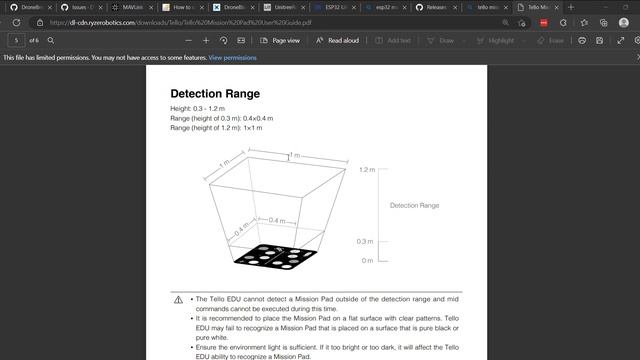Screen dimensions: 640x360
Task: Select the Highlight tool
Action: pyautogui.click(x=495, y=40)
